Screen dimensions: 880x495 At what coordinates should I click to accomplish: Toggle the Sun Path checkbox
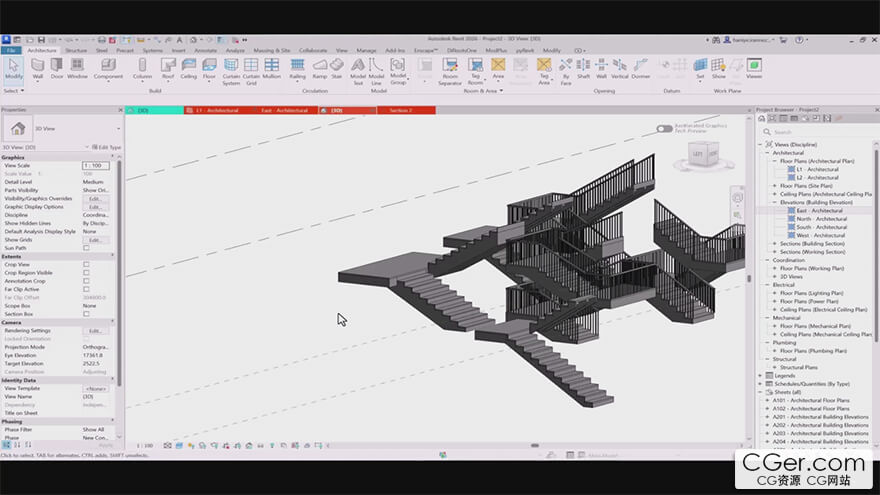point(86,248)
